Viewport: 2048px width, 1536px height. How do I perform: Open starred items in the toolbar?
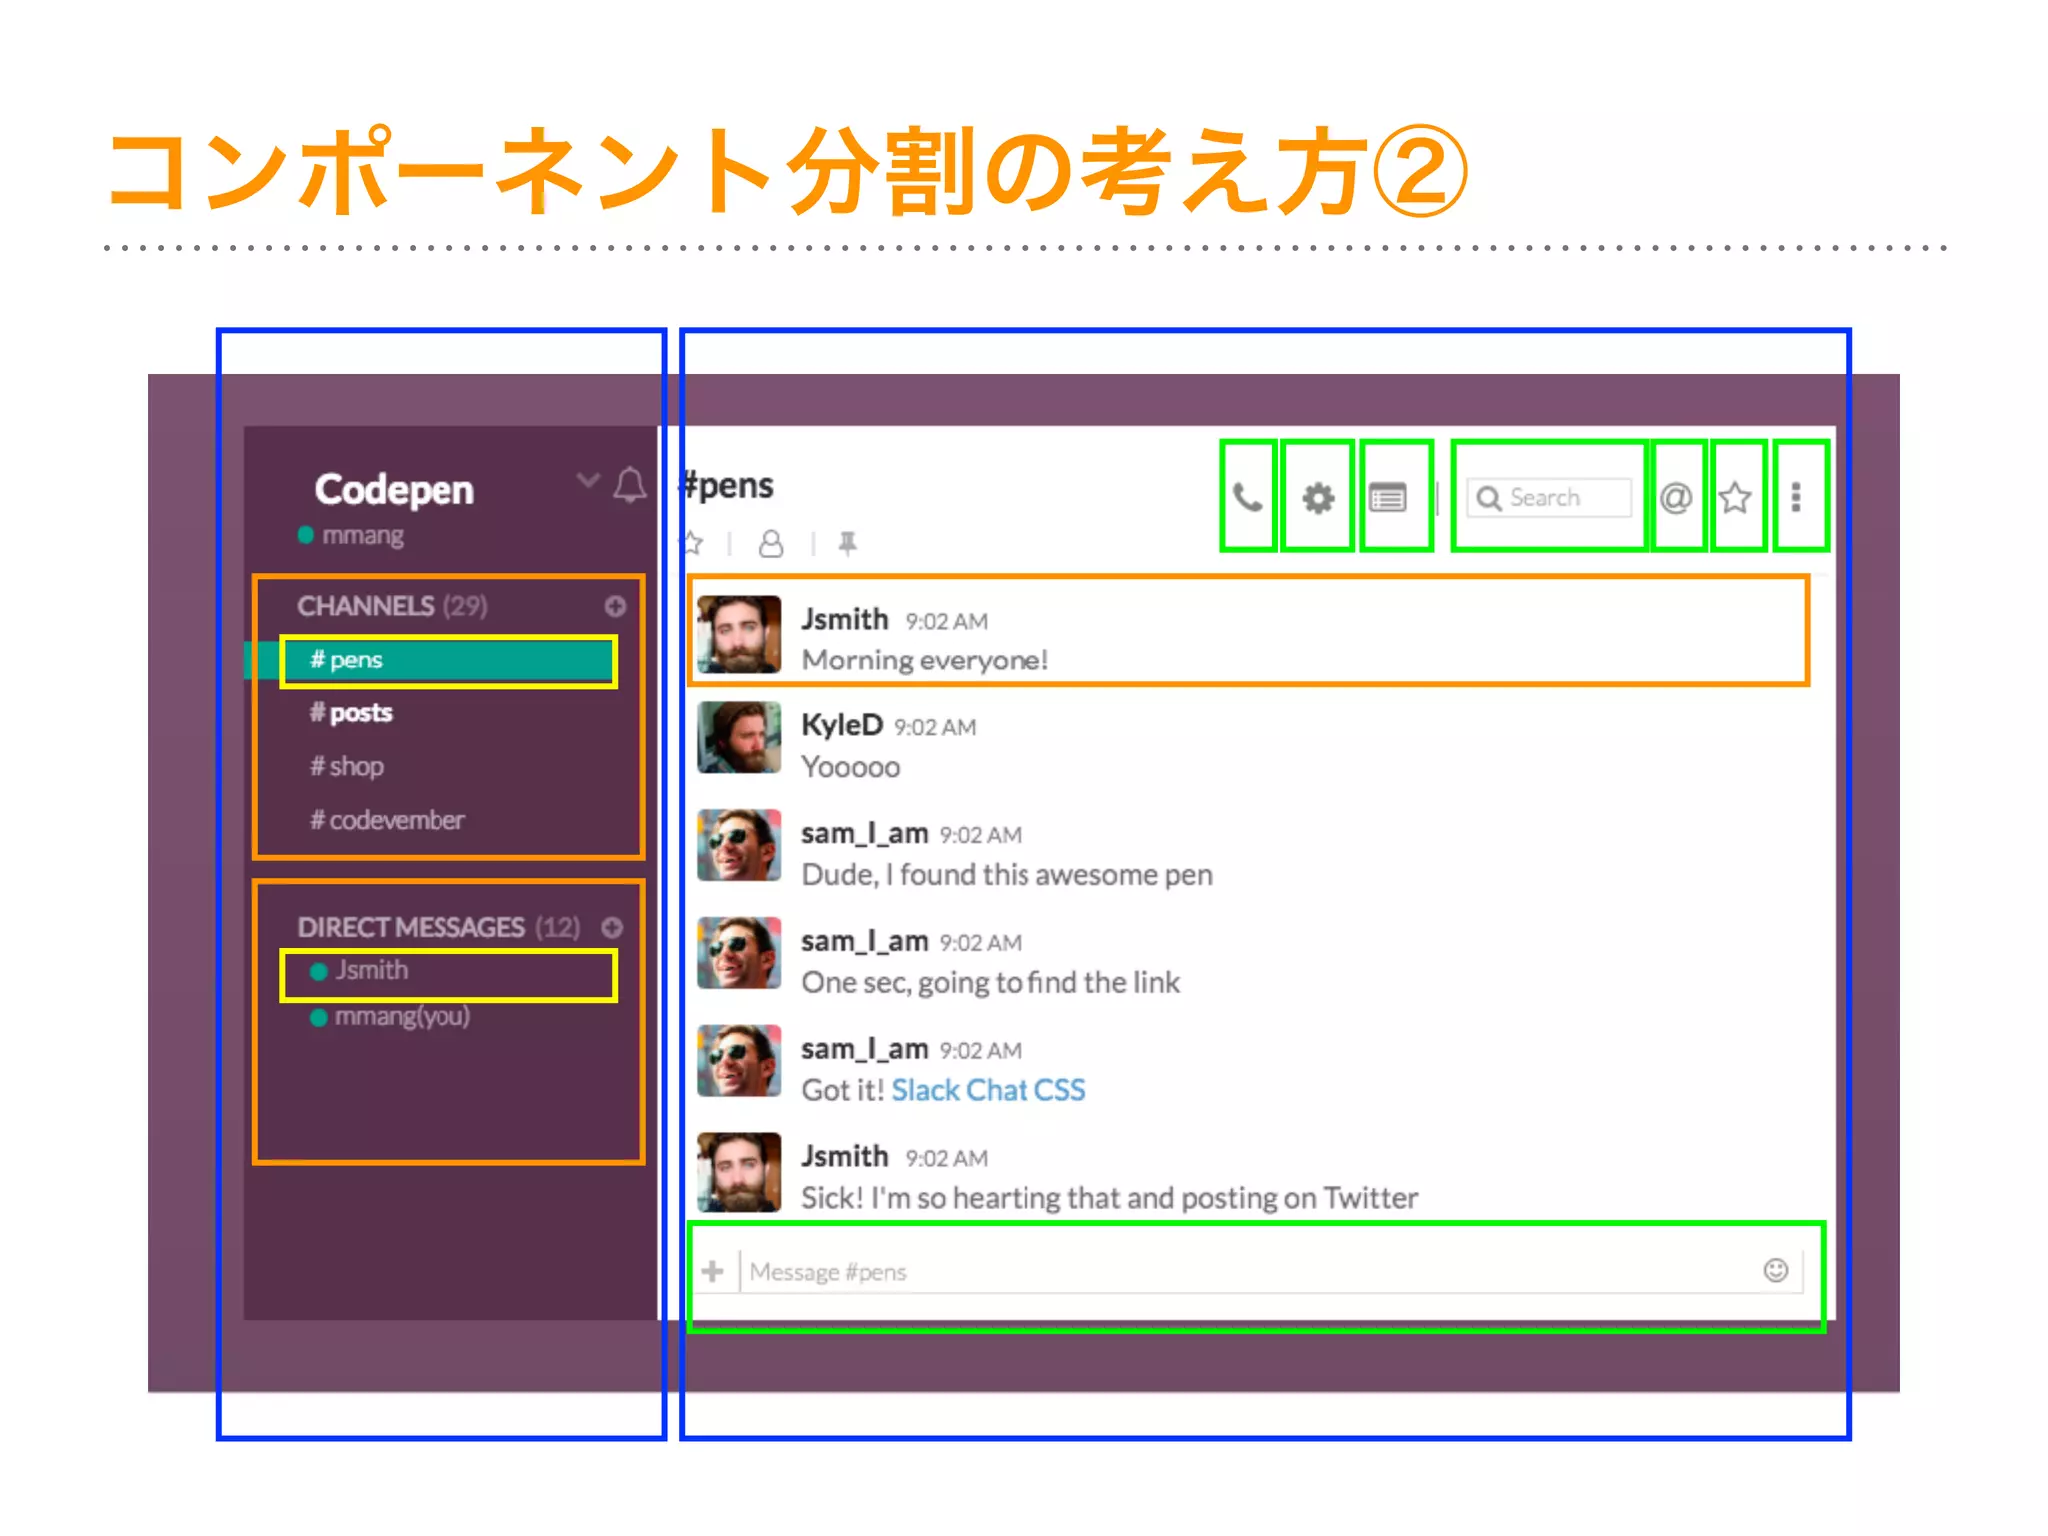(1736, 497)
